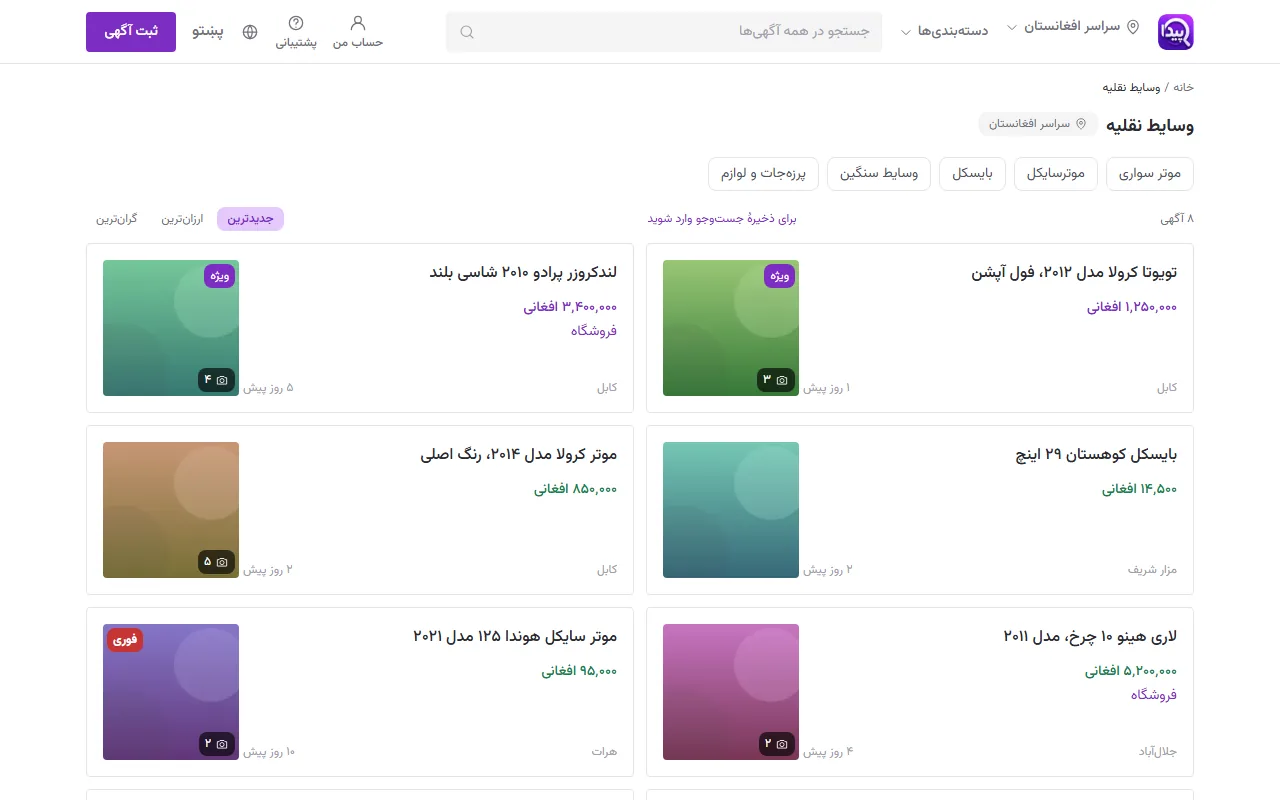Image resolution: width=1280 pixels, height=800 pixels.
Task: Click فروشگاه label on Hino truck listing
Action: [1154, 695]
